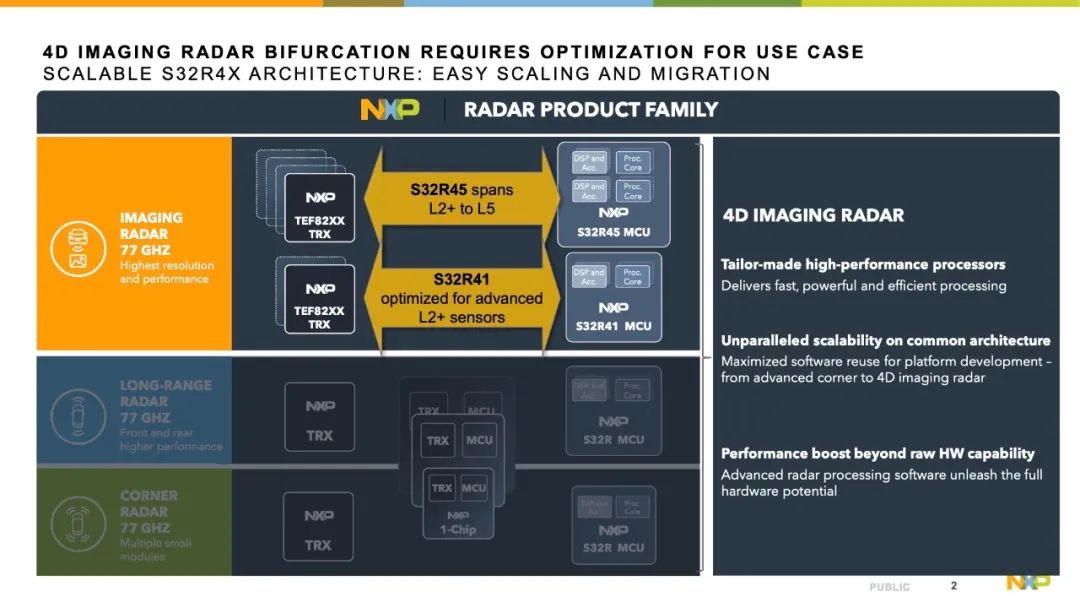
Task: Click the corner radar S32R MCU chip
Action: point(614,525)
